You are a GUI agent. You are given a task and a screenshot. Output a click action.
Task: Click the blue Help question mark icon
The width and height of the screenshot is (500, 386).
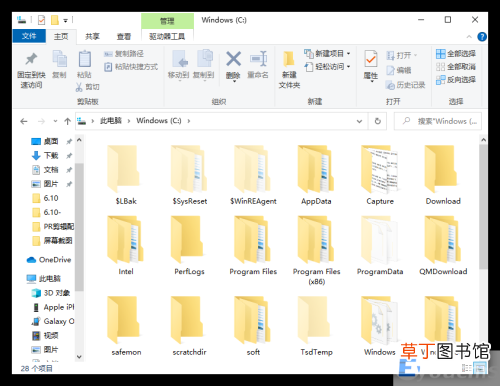coord(482,37)
